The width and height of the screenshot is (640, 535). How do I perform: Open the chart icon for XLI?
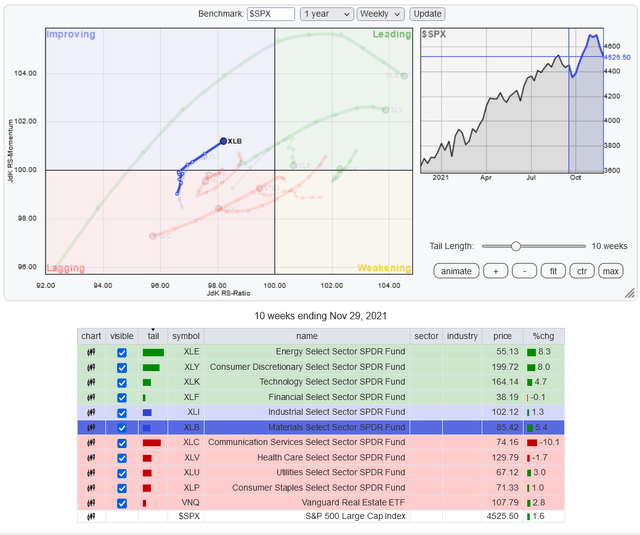tap(91, 413)
